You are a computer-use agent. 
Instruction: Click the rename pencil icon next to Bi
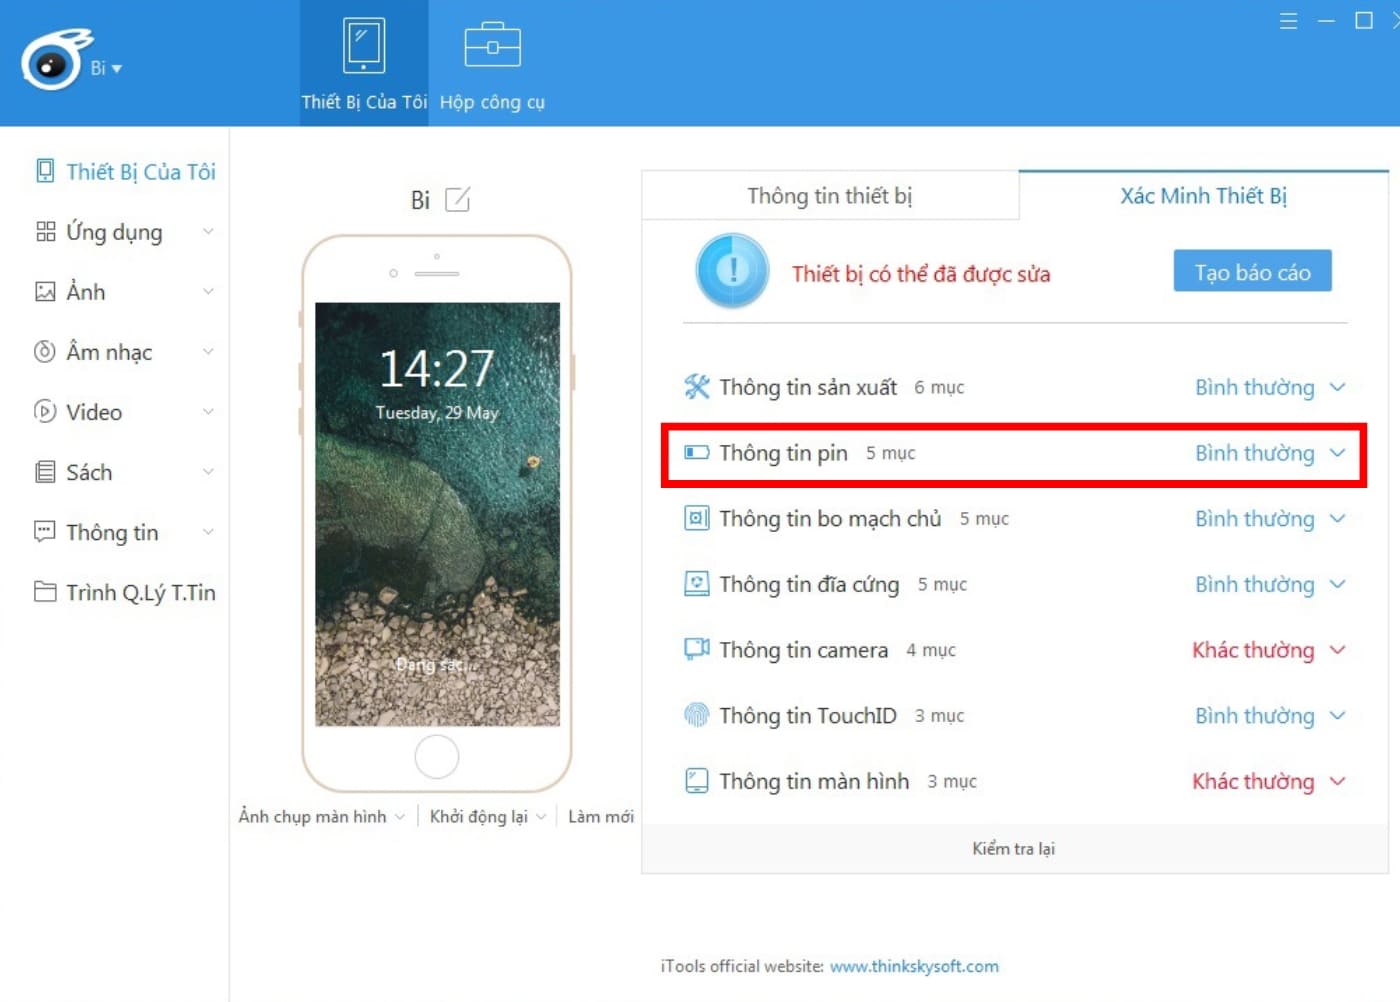(x=458, y=200)
